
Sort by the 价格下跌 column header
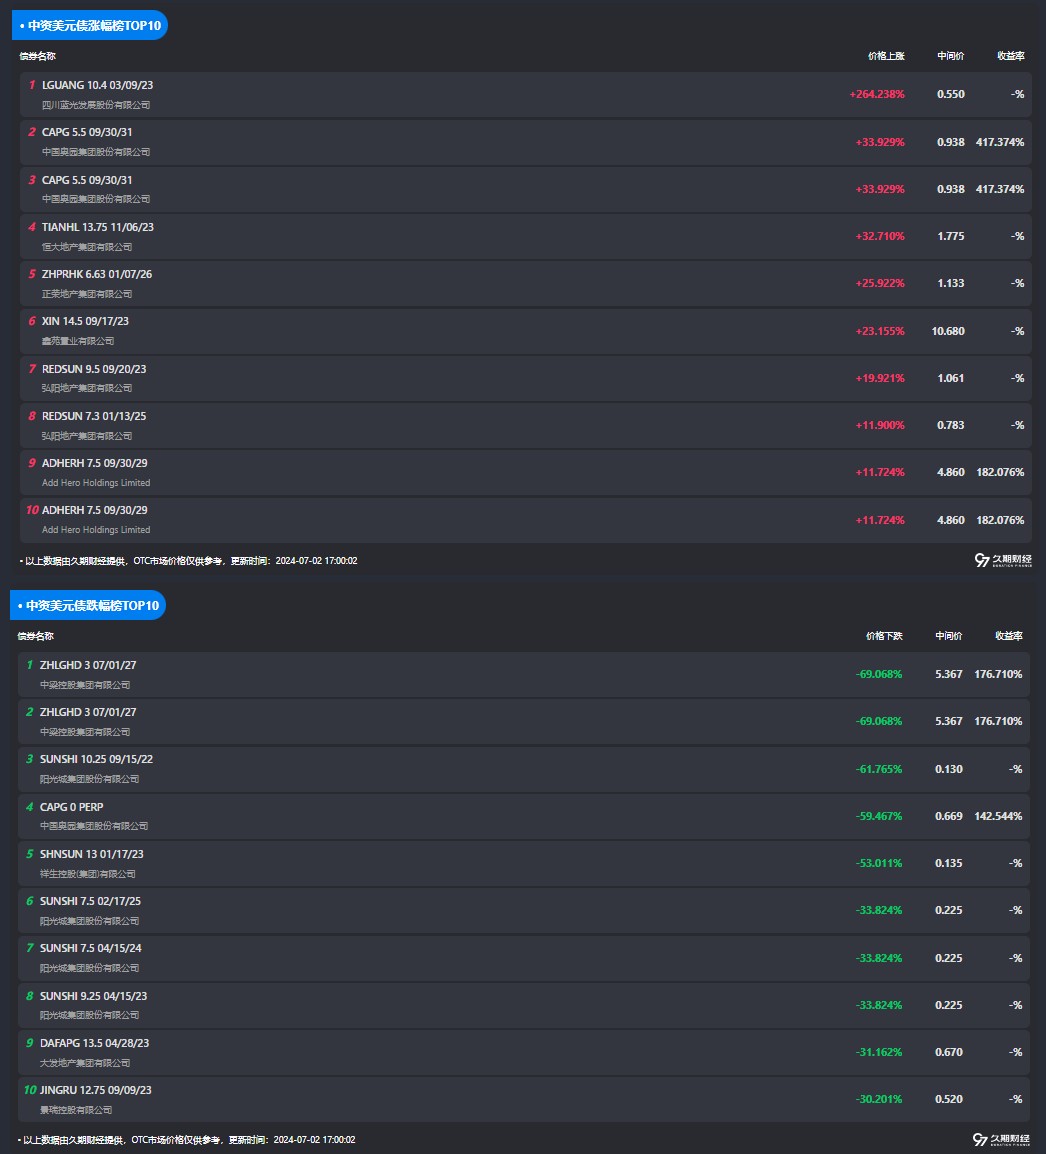click(884, 636)
